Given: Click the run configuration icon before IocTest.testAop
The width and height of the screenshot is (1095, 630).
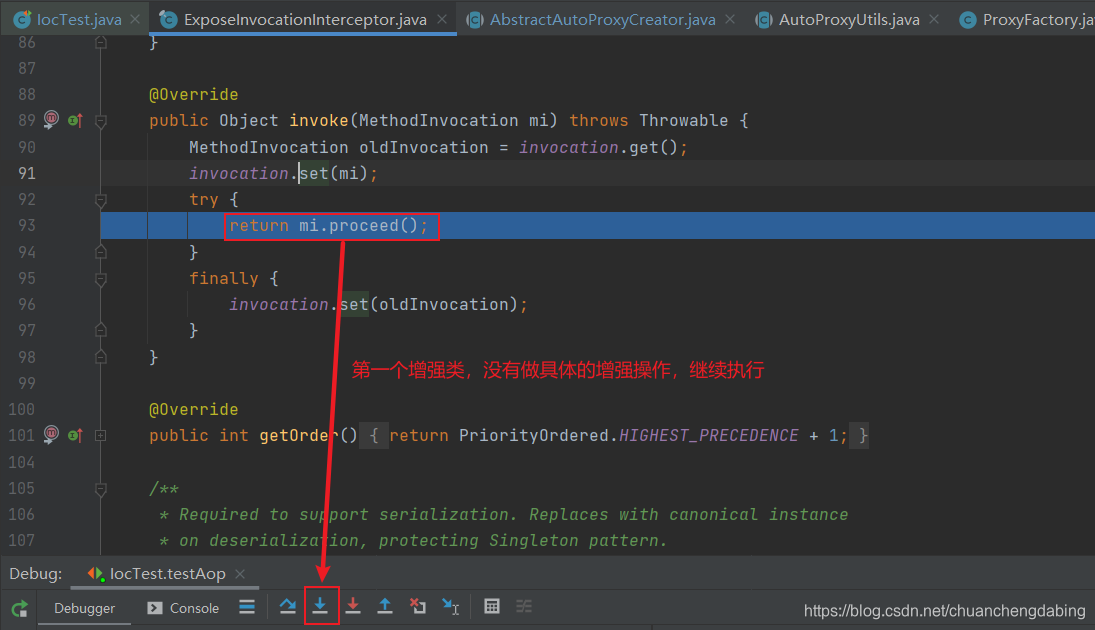Looking at the screenshot, I should 96,574.
